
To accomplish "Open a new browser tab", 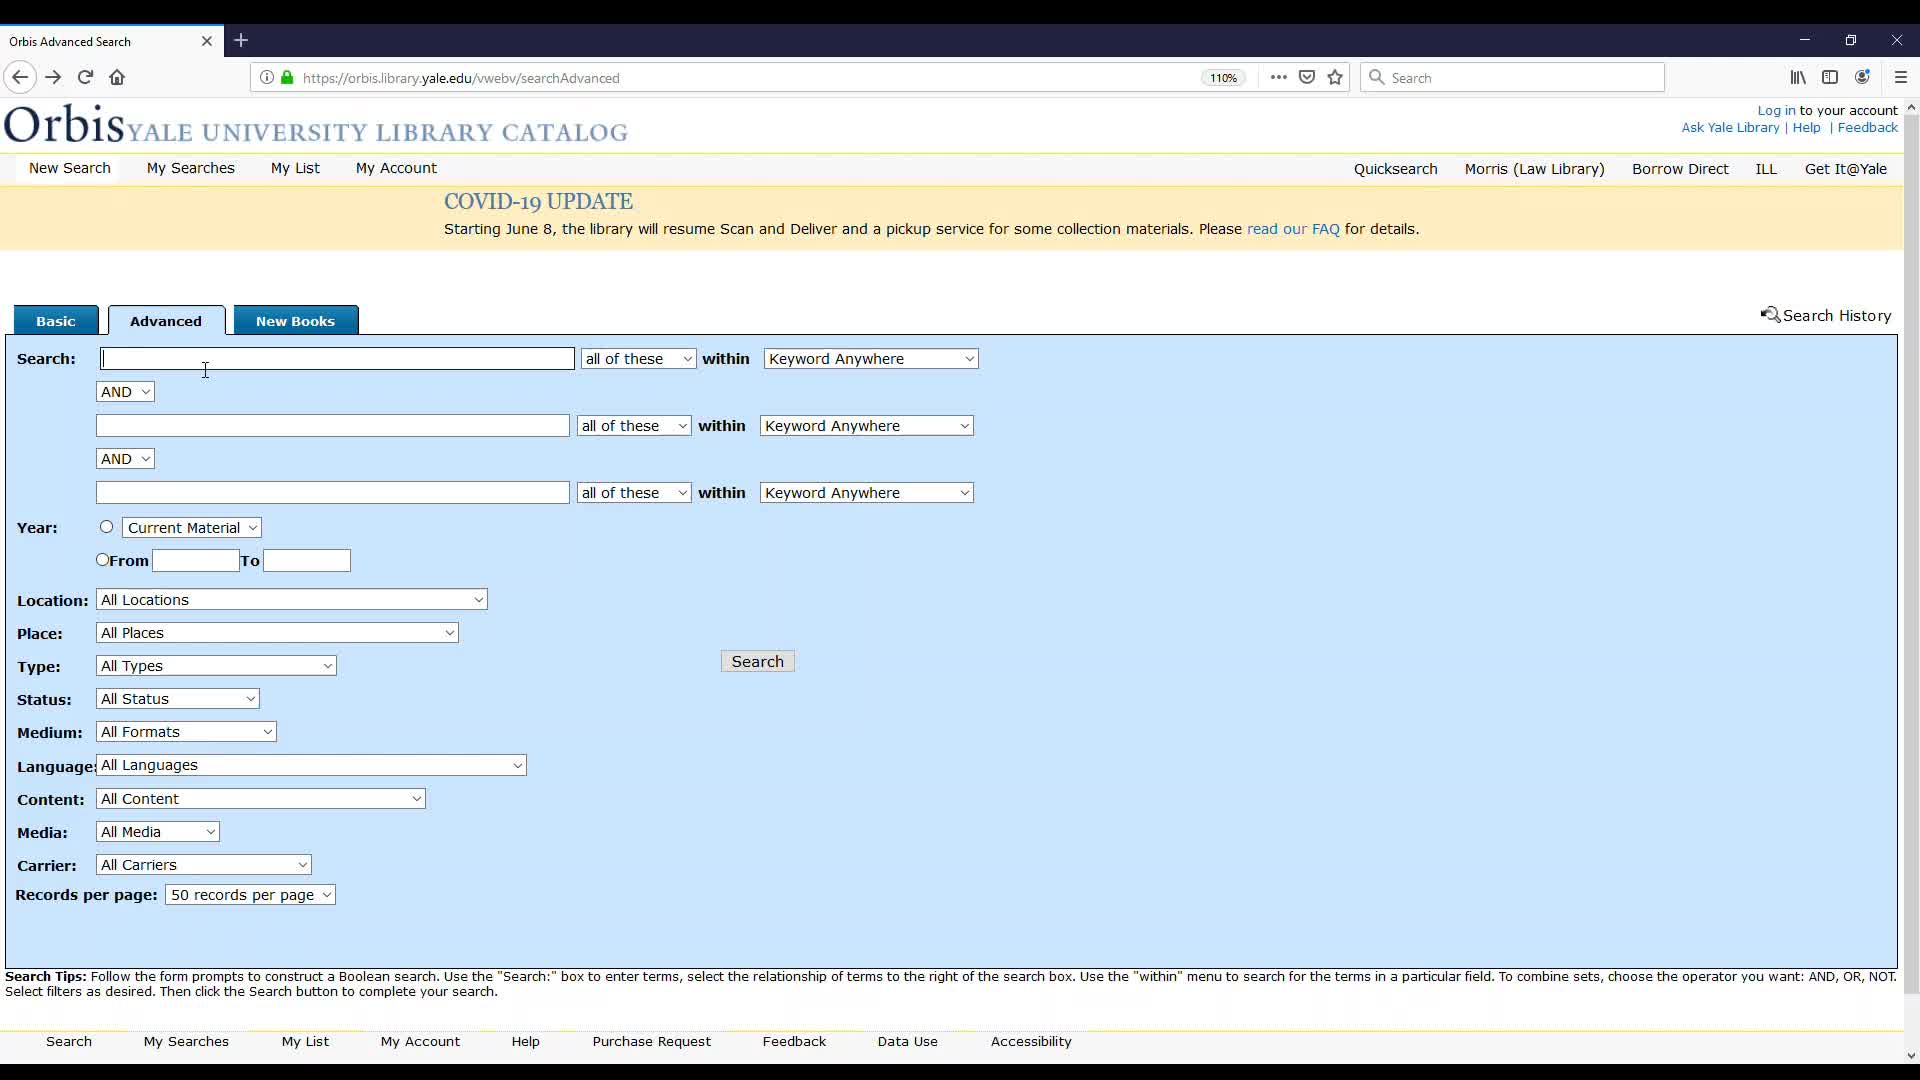I will (241, 41).
